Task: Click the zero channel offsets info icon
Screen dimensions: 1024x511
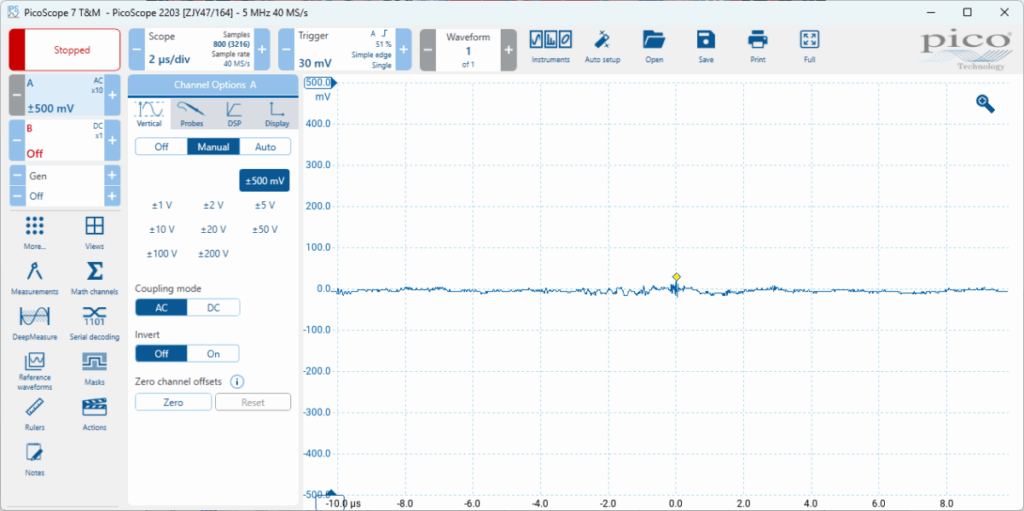Action: coord(238,381)
